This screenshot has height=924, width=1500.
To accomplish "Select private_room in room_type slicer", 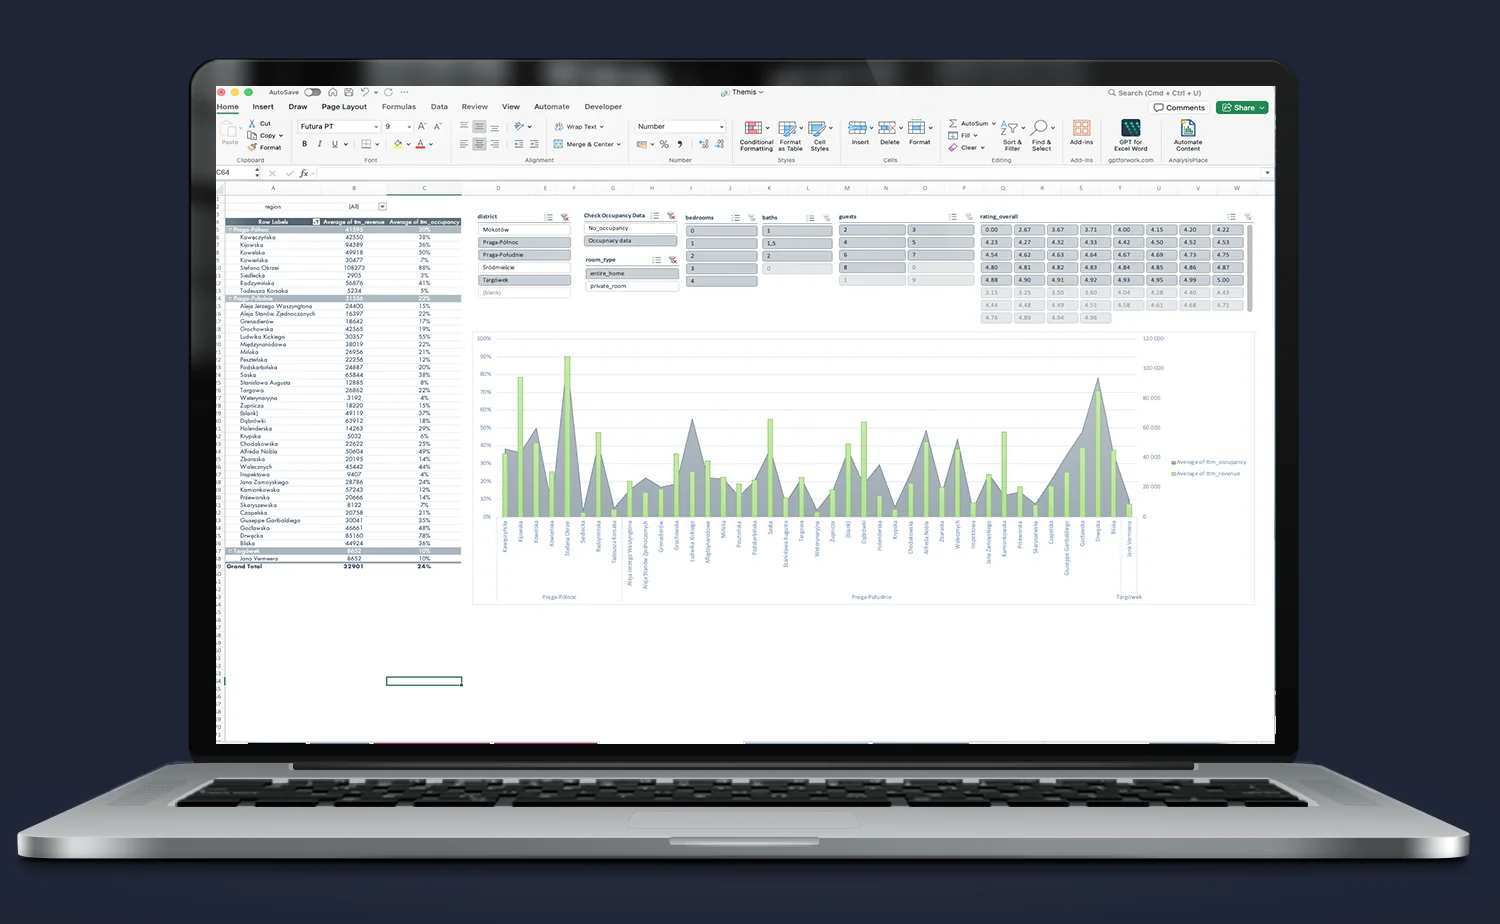I will pyautogui.click(x=631, y=286).
